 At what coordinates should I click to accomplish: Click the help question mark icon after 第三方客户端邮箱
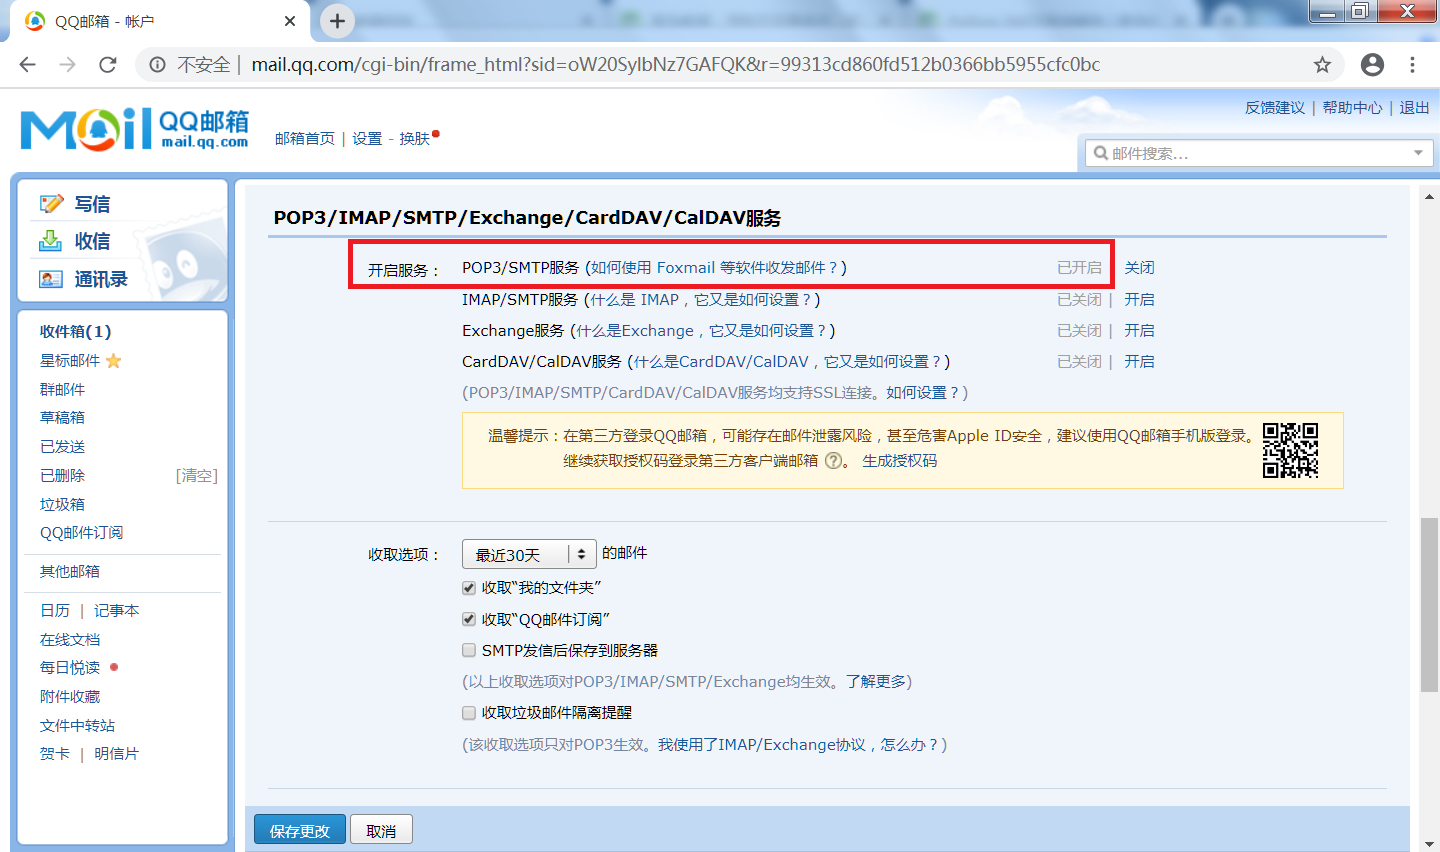coord(833,461)
